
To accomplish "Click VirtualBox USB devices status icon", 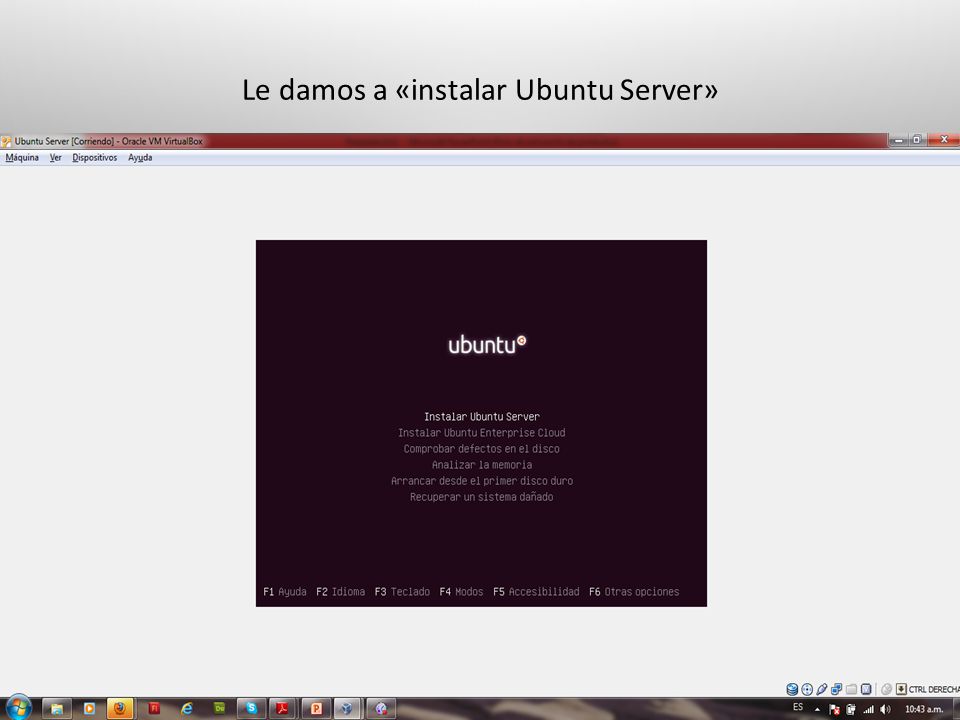I will pos(822,689).
